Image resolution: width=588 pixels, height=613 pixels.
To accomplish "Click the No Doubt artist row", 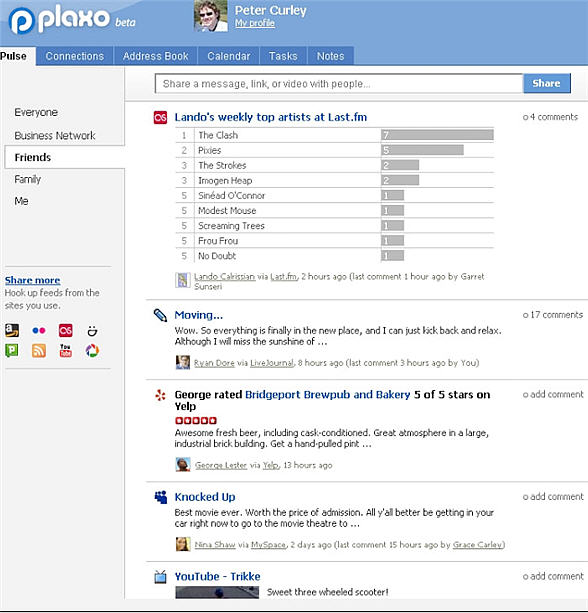I will (x=335, y=256).
